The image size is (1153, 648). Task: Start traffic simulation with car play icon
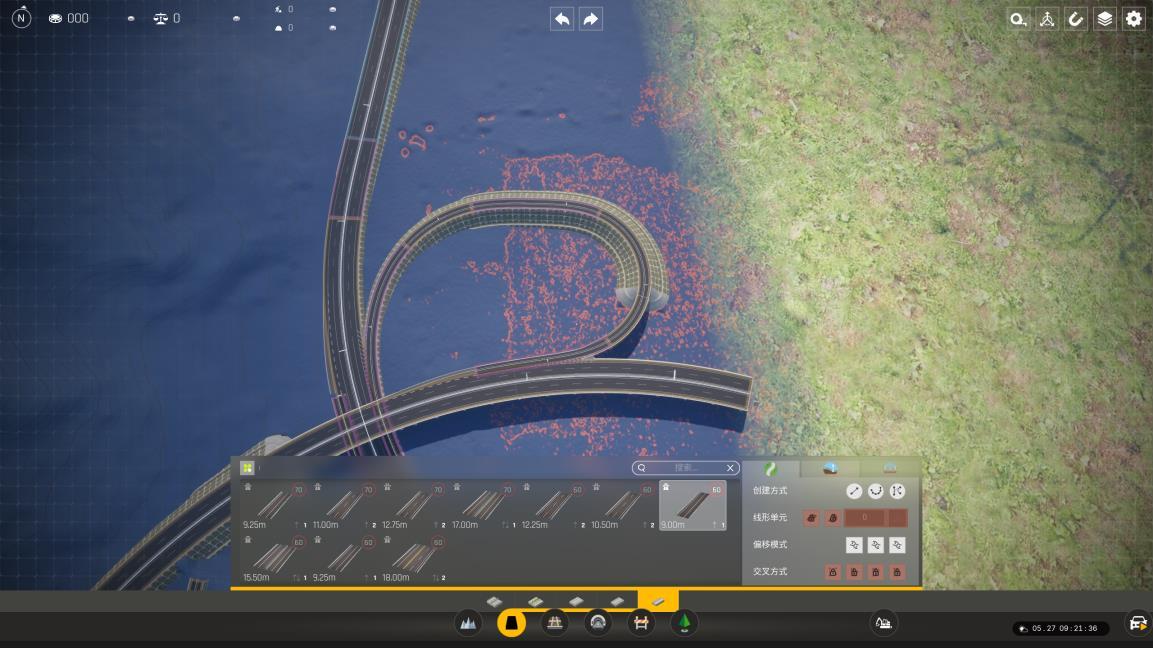coord(1138,624)
